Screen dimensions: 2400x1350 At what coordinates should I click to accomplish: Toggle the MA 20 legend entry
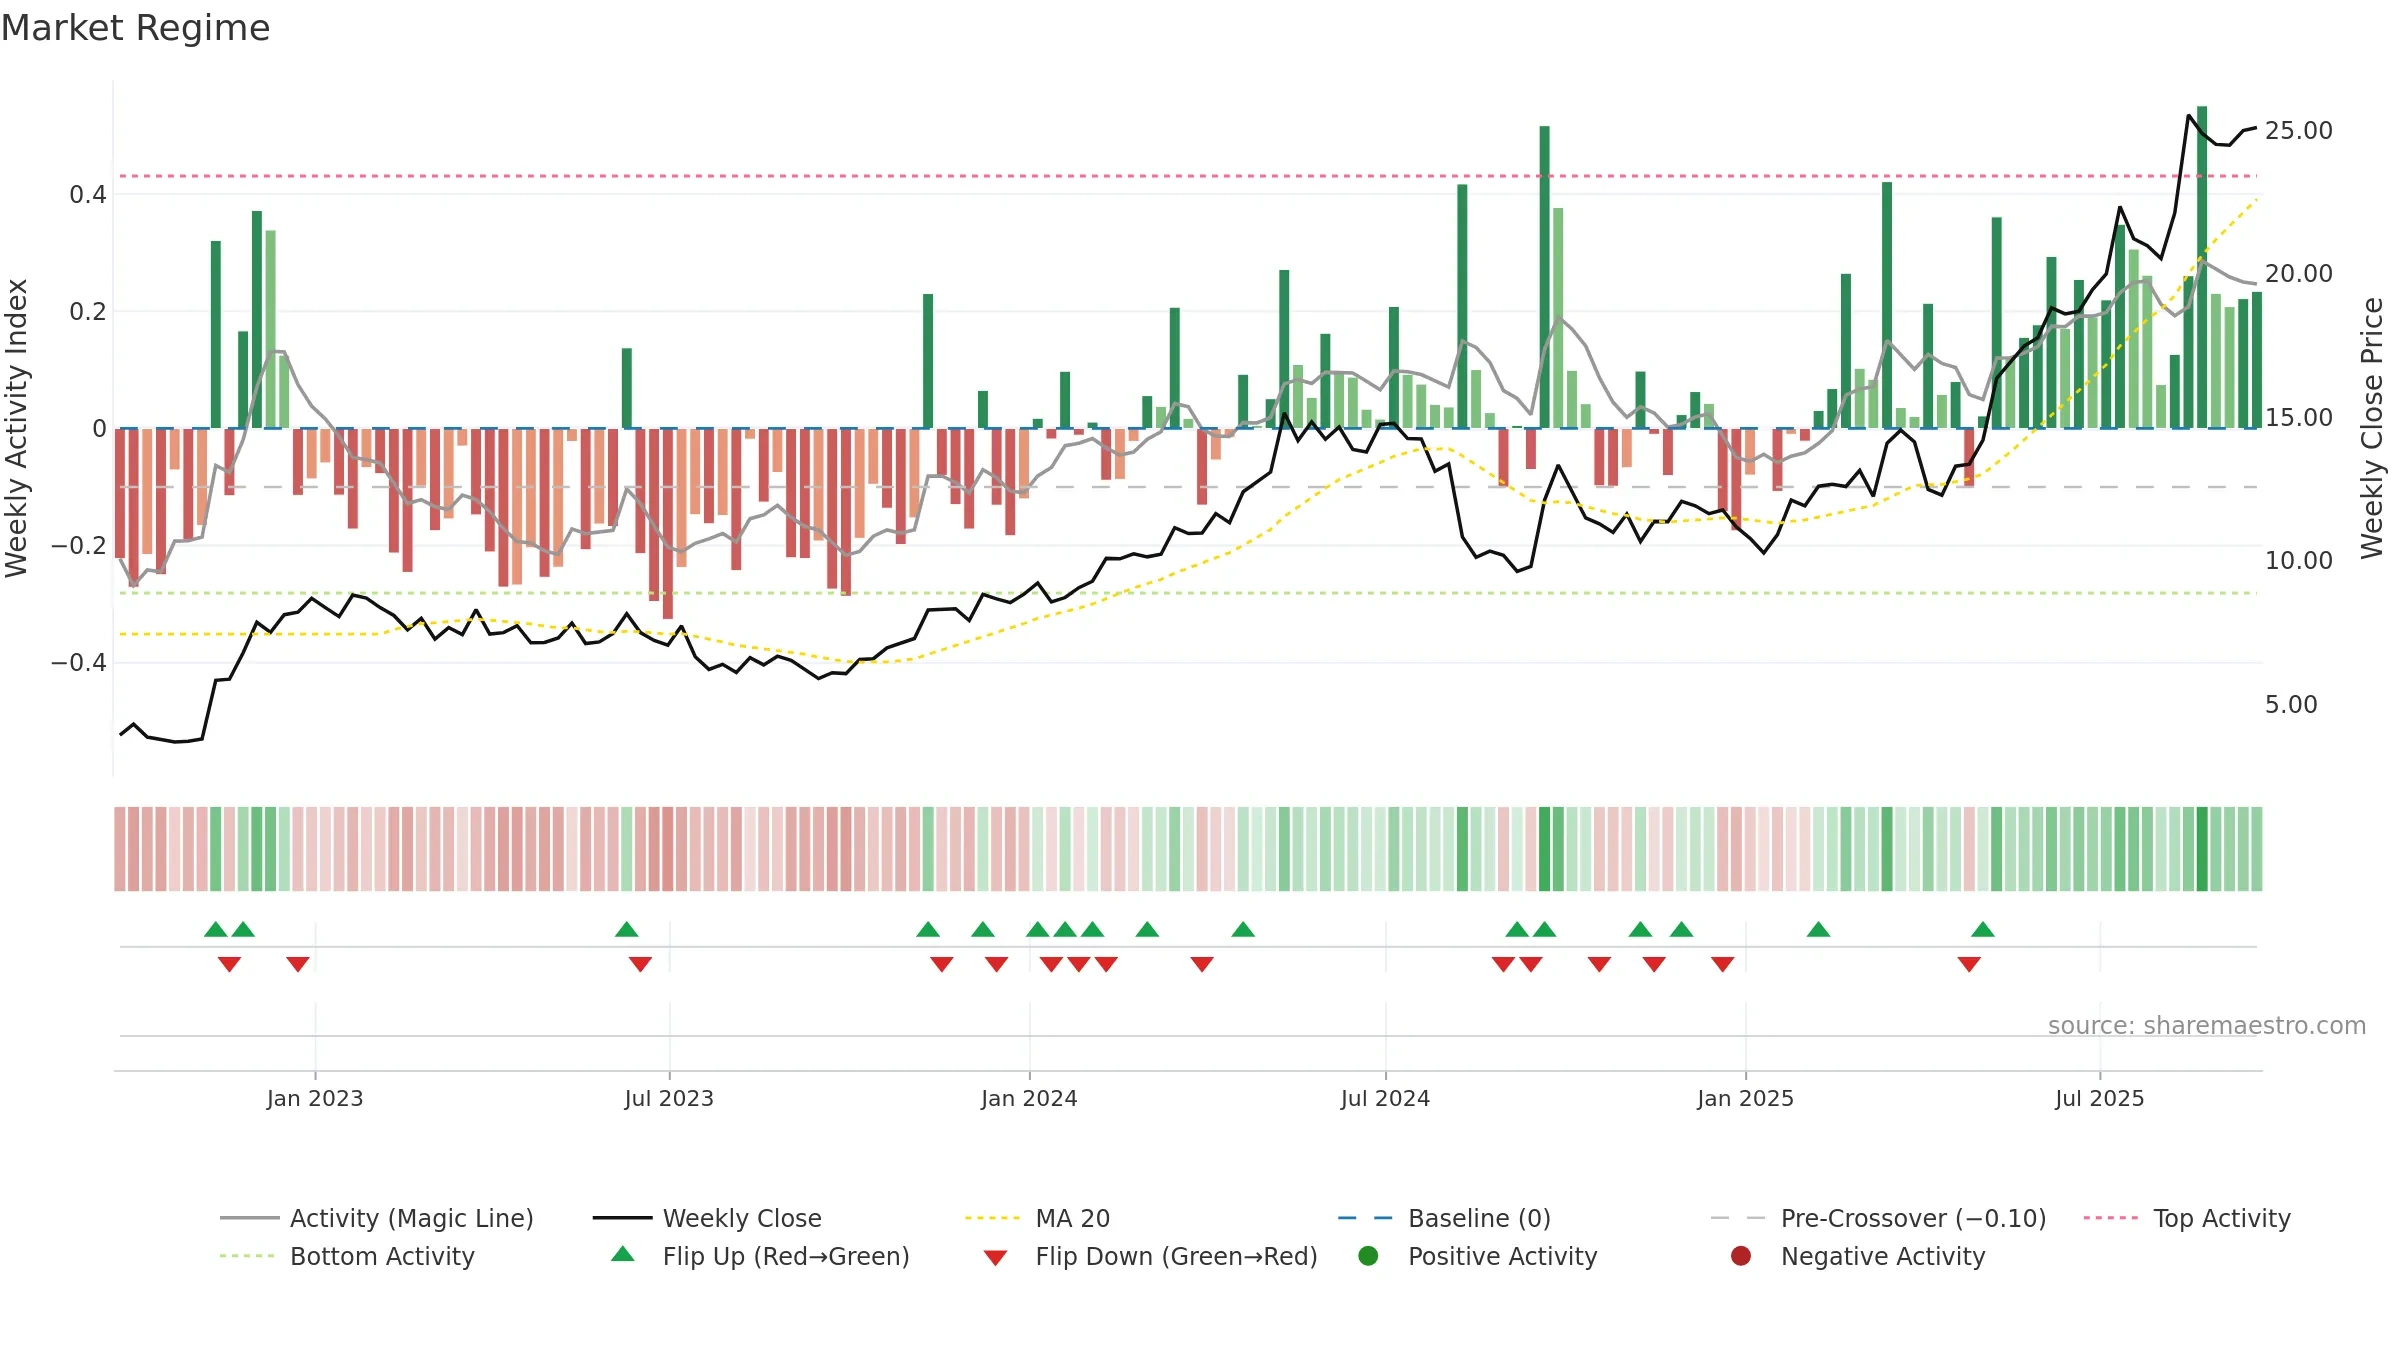(x=1037, y=1218)
